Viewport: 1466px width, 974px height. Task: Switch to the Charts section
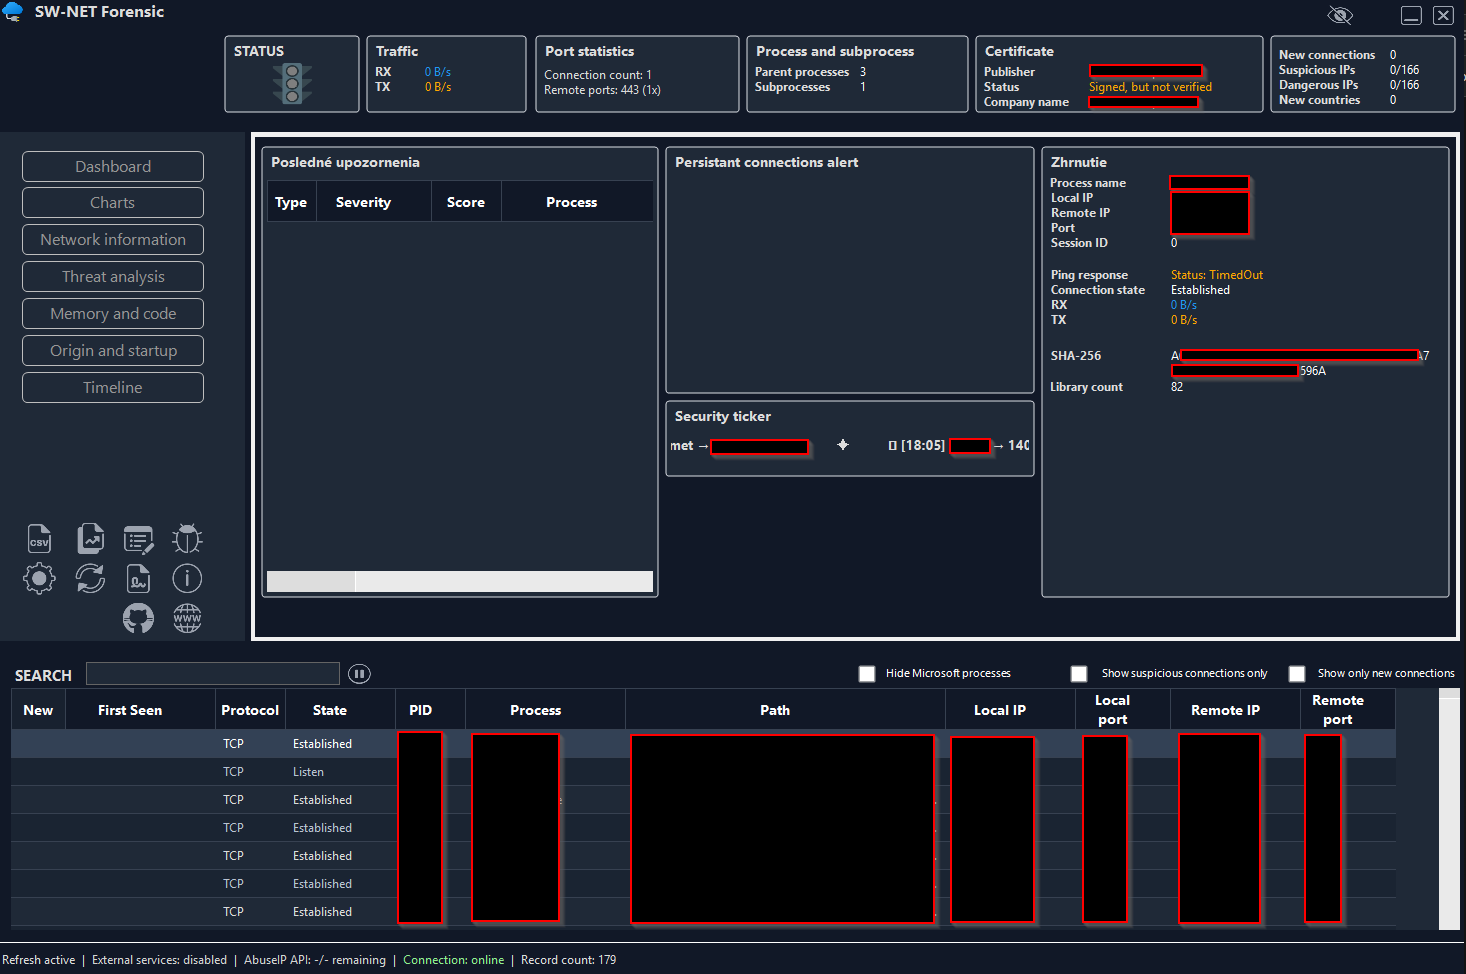tap(113, 202)
